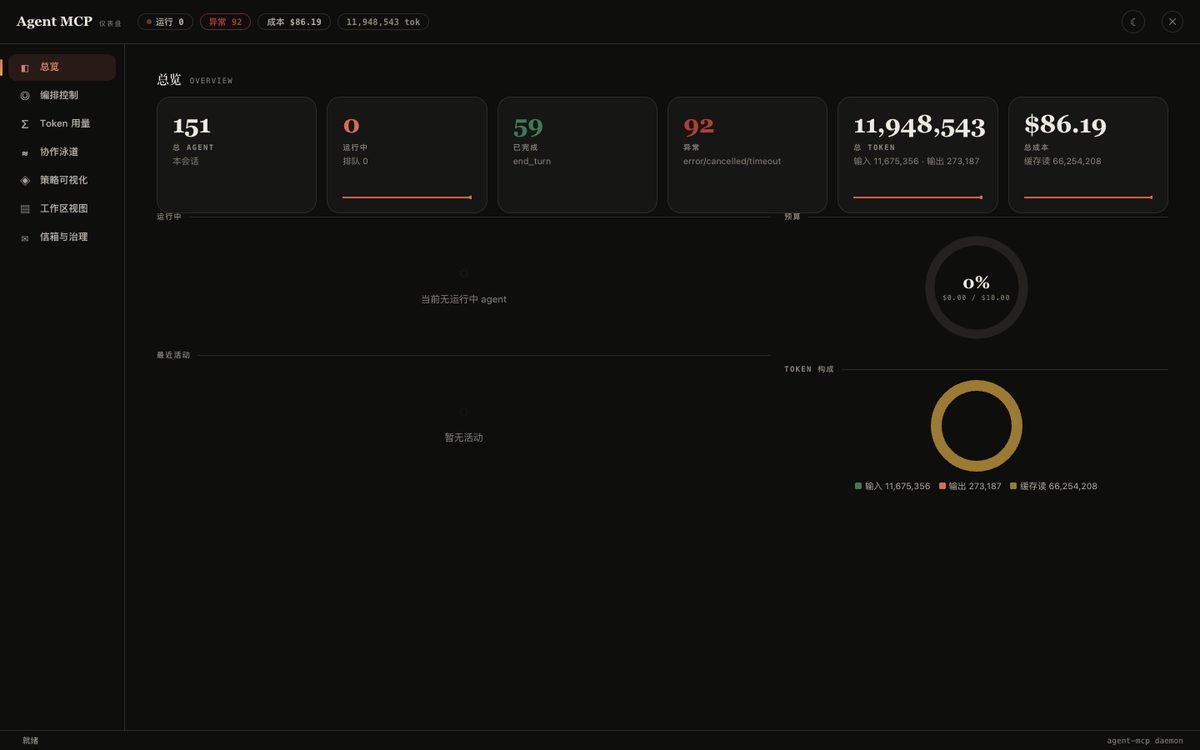Viewport: 1200px width, 750px height.
Task: Click the grid icon beside 工作区视图
Action: click(25, 209)
